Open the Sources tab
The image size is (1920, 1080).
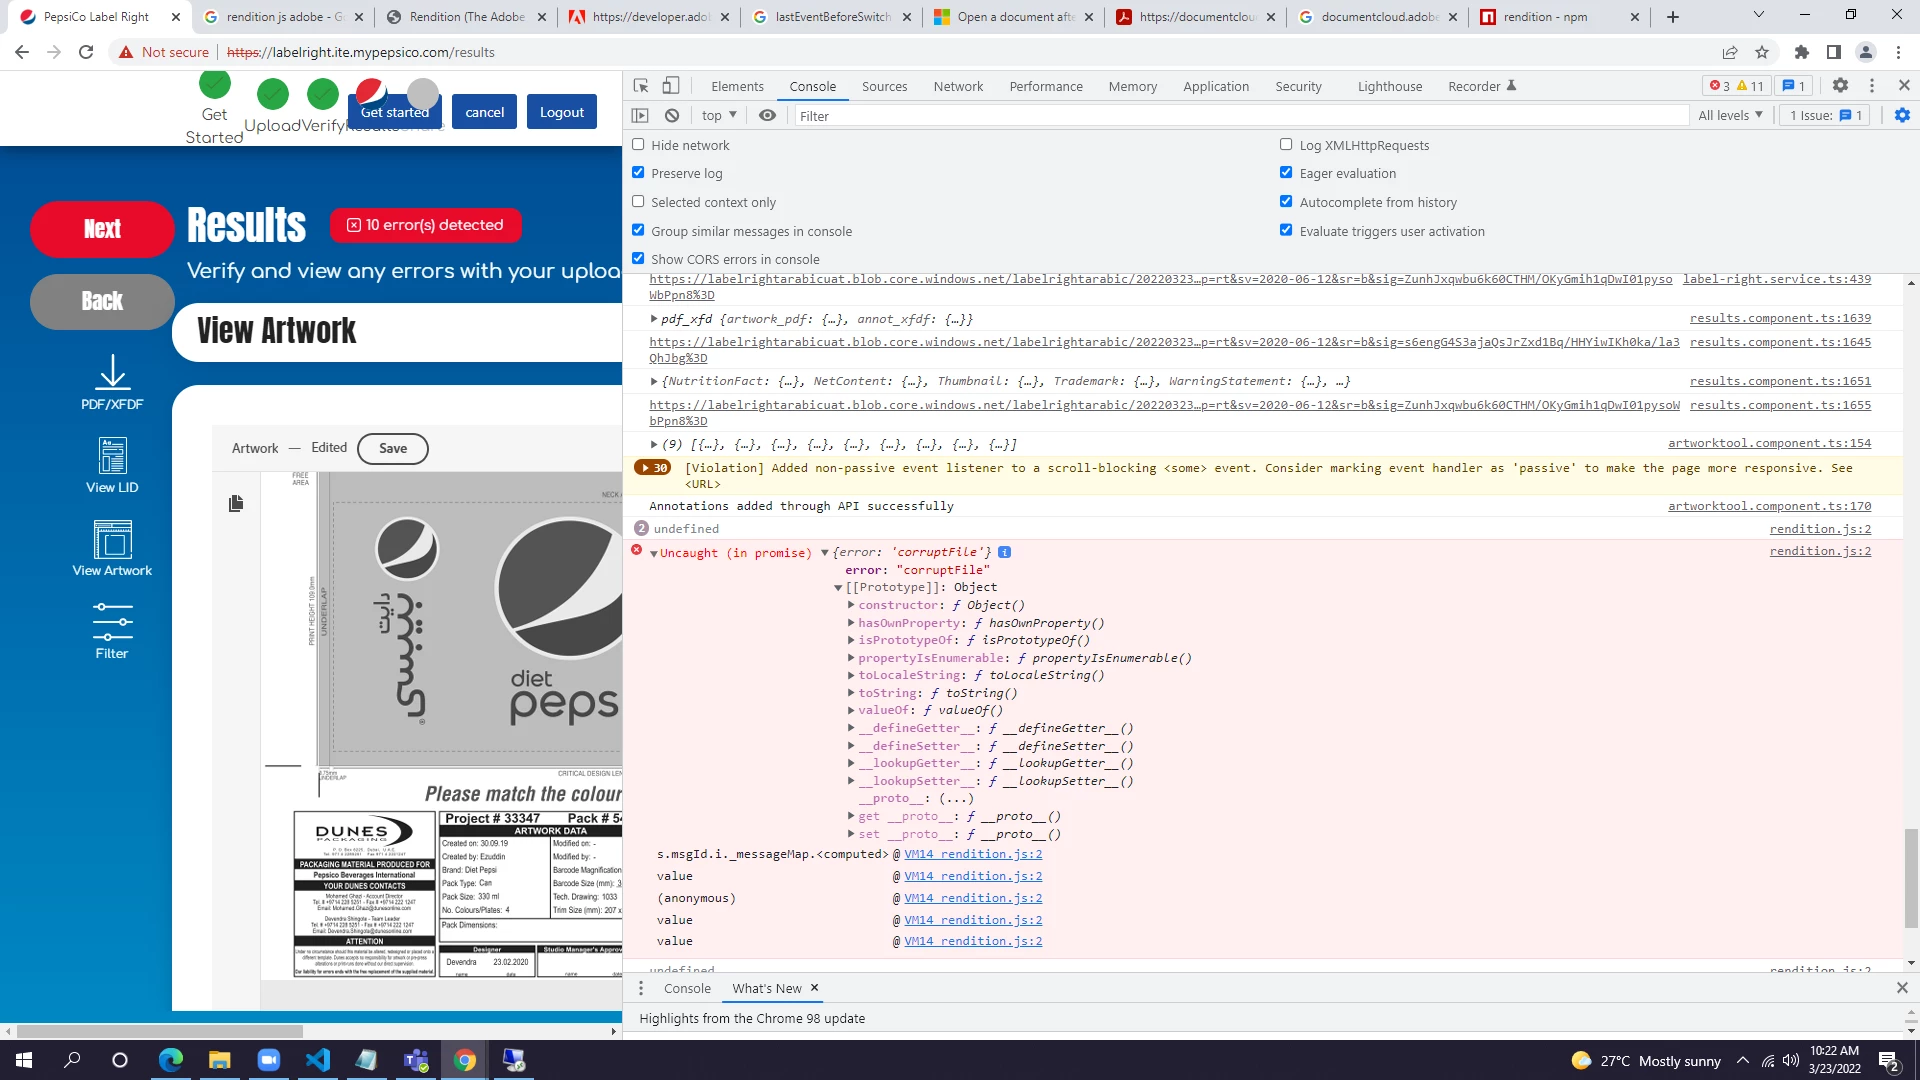click(x=884, y=87)
